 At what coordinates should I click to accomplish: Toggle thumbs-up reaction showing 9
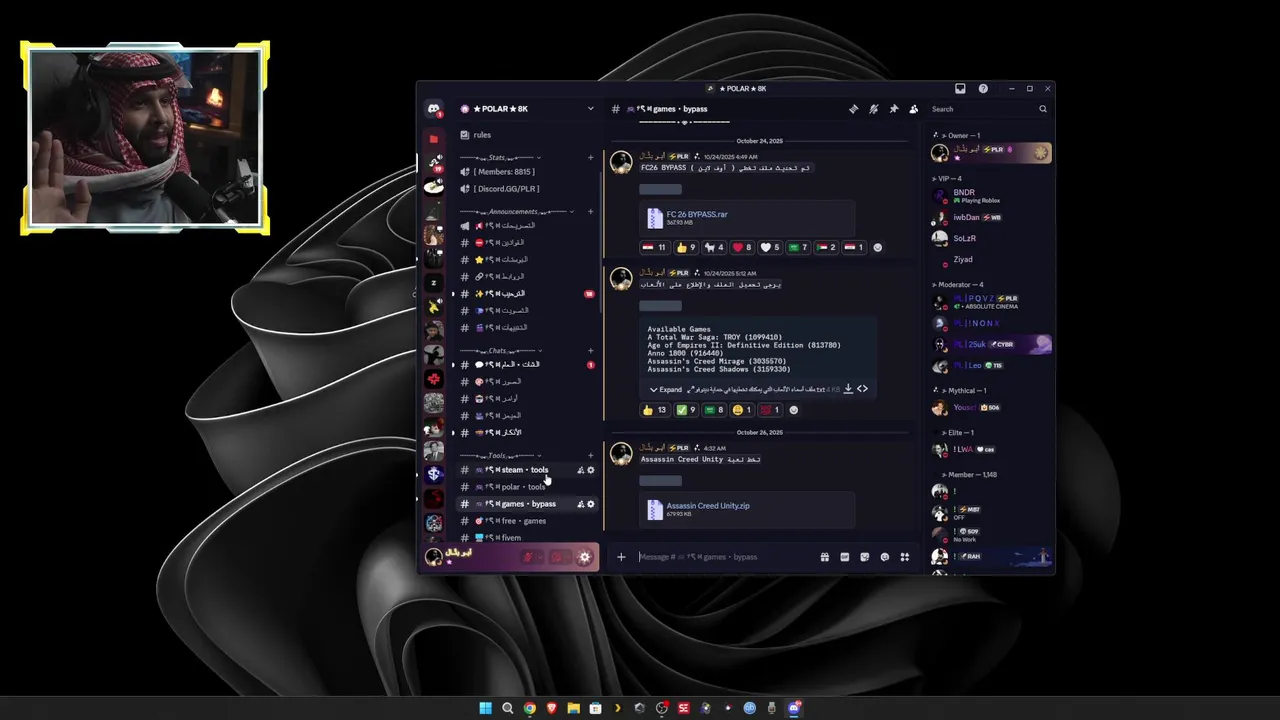pyautogui.click(x=686, y=247)
